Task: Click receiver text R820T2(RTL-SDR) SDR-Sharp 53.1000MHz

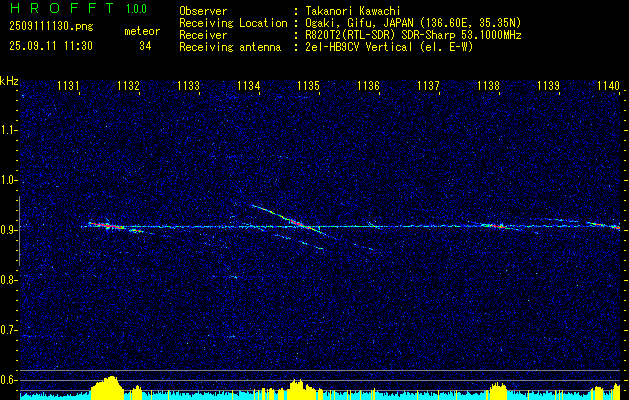Action: point(412,35)
